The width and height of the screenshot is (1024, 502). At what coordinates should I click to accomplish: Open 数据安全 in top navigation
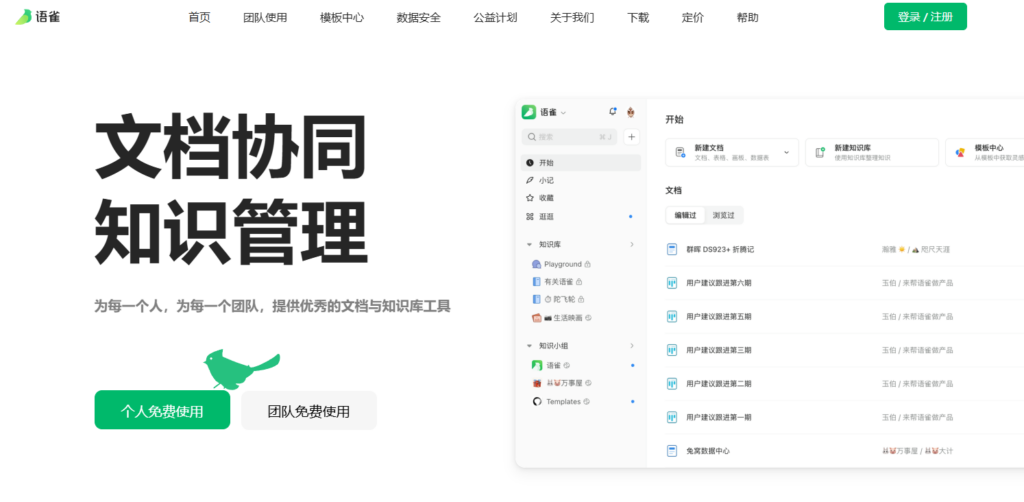pyautogui.click(x=419, y=18)
